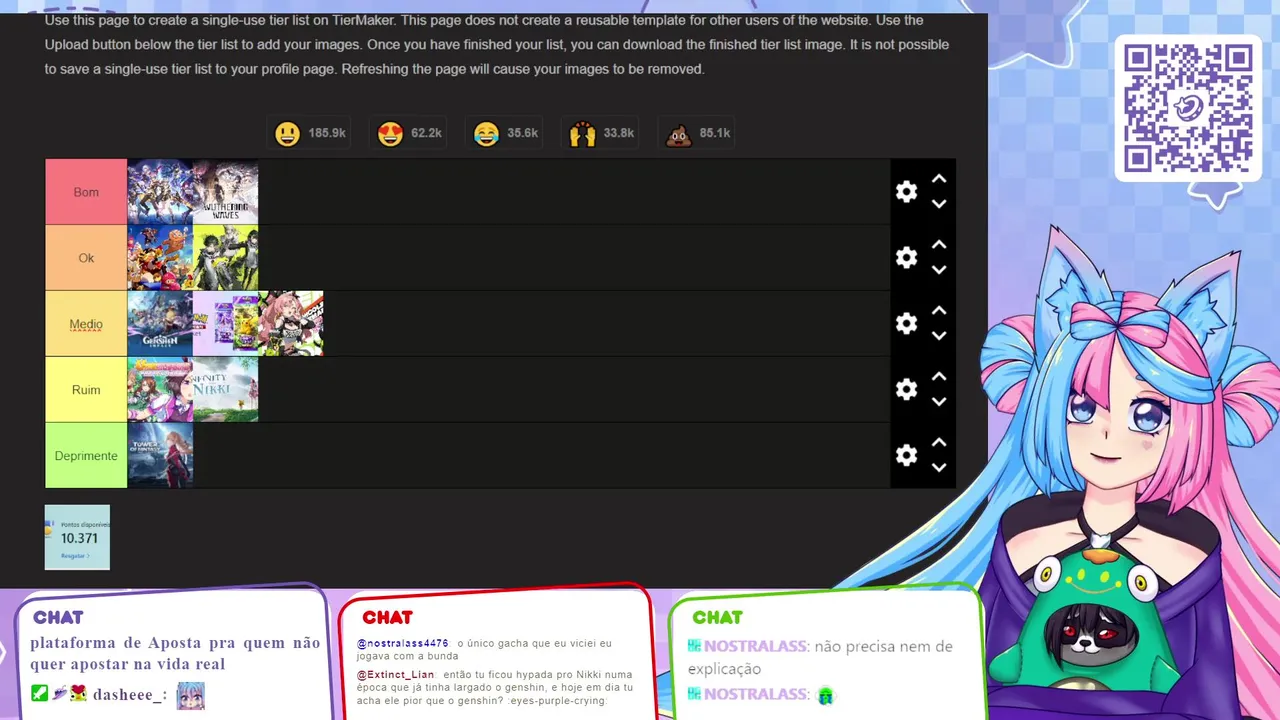Image resolution: width=1280 pixels, height=720 pixels.
Task: Move Deprimente tier row down
Action: pos(939,468)
